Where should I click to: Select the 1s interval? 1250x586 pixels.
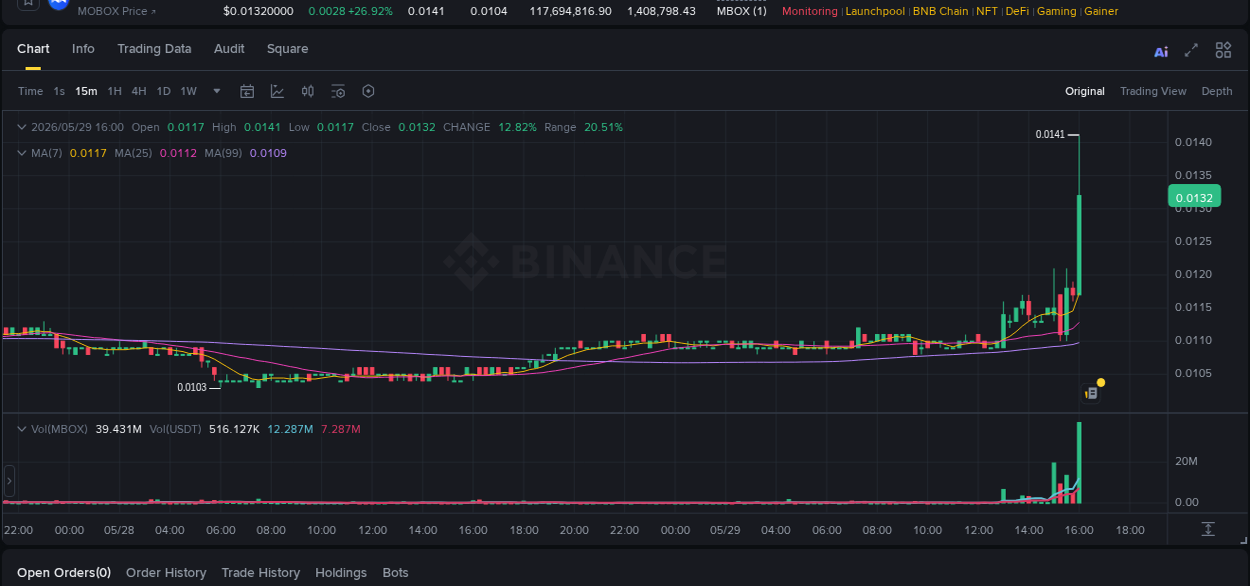coord(59,91)
